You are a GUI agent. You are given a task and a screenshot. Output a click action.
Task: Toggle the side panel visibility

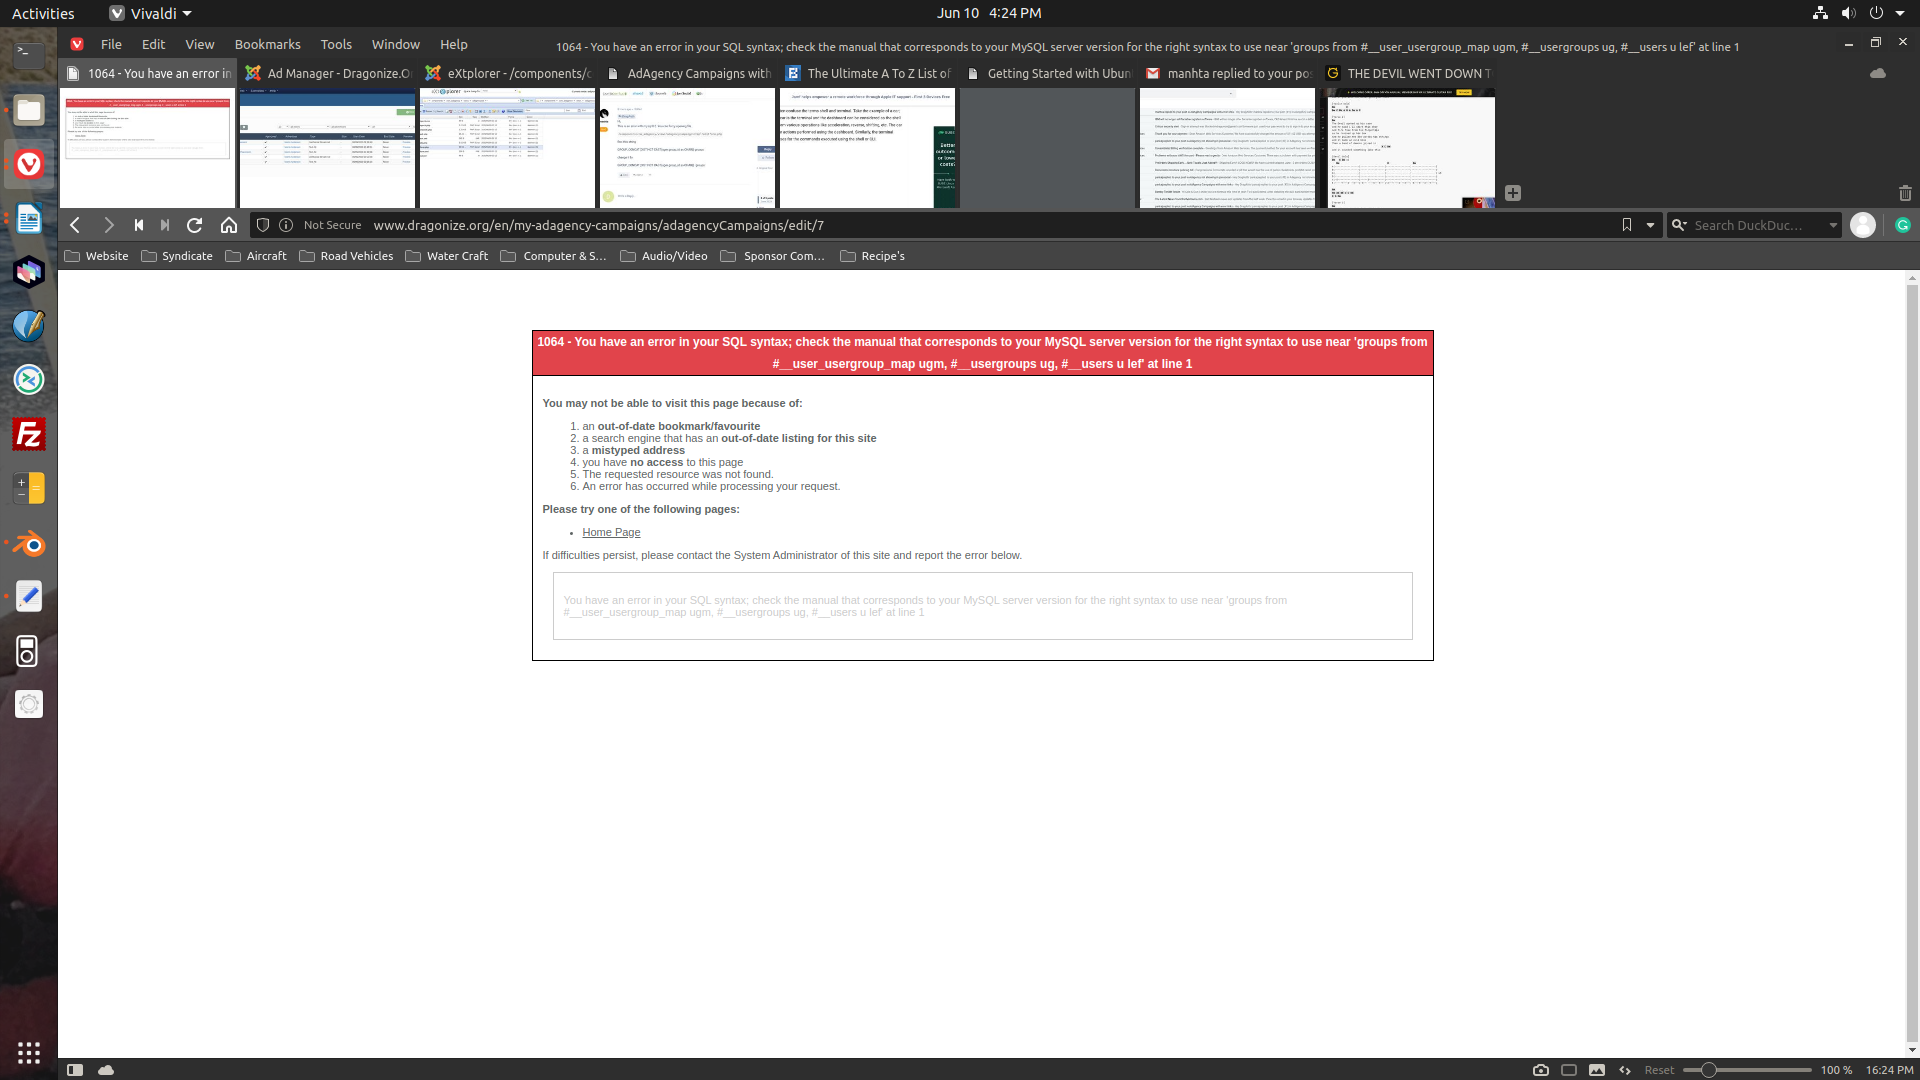tap(75, 1070)
